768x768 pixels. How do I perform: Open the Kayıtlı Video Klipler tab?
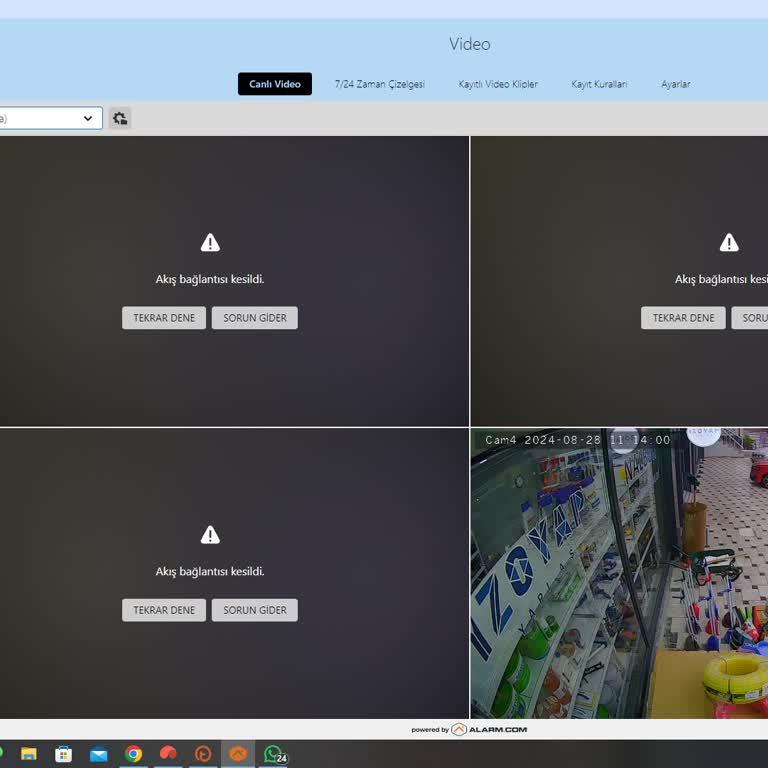pos(498,84)
